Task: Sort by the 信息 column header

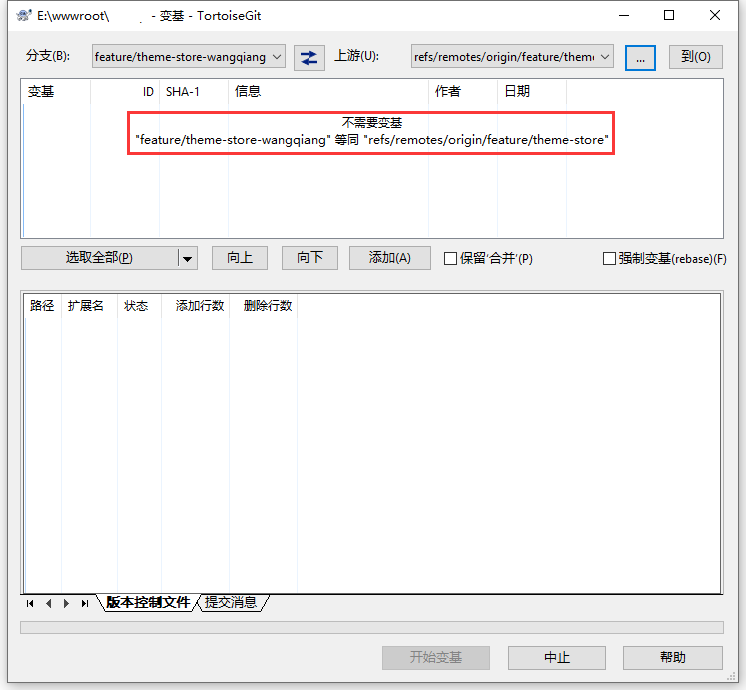Action: 328,91
